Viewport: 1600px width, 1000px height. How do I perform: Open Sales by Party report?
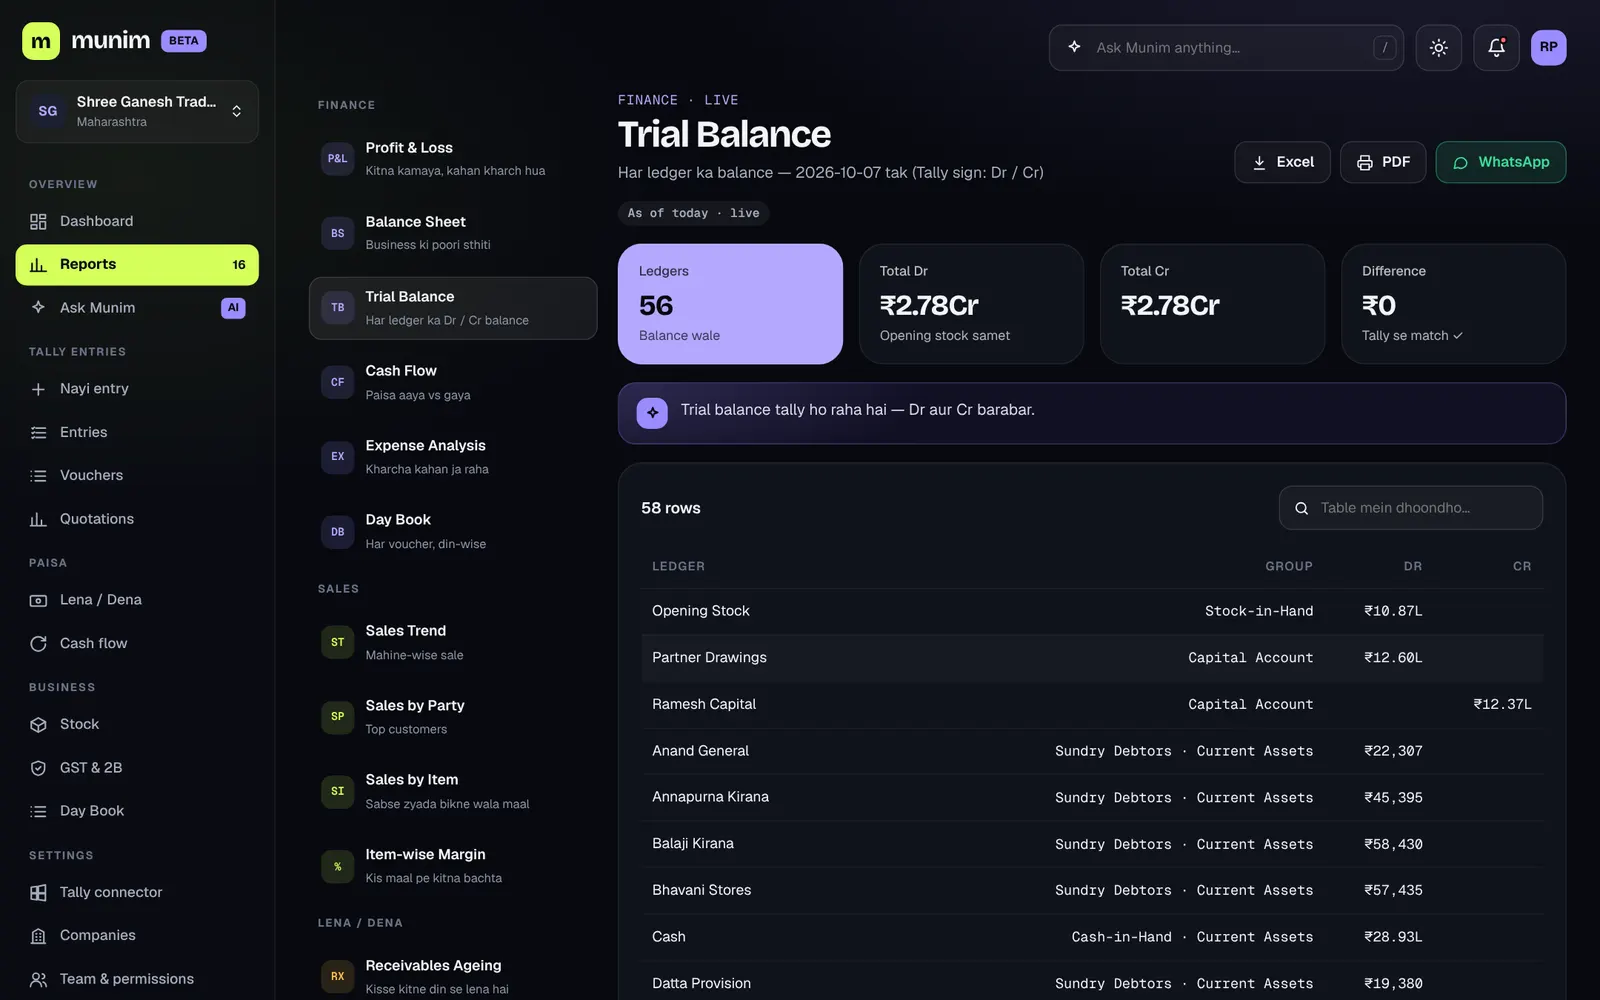pos(453,717)
